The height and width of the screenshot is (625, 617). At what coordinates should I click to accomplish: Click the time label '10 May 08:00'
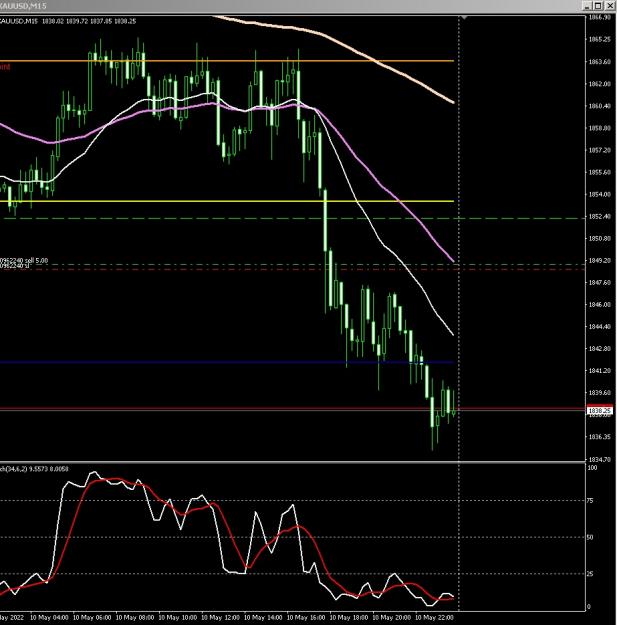click(134, 617)
